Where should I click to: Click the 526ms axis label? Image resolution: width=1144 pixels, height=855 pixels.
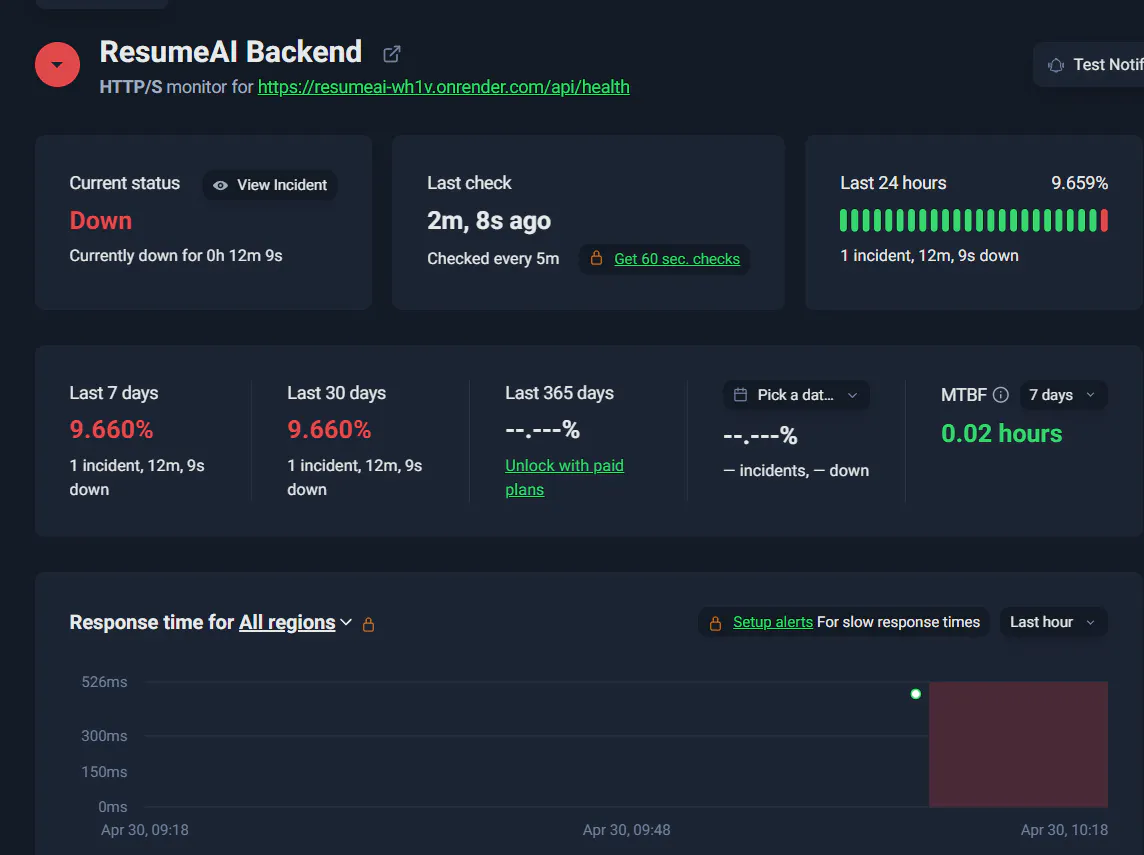click(x=104, y=682)
